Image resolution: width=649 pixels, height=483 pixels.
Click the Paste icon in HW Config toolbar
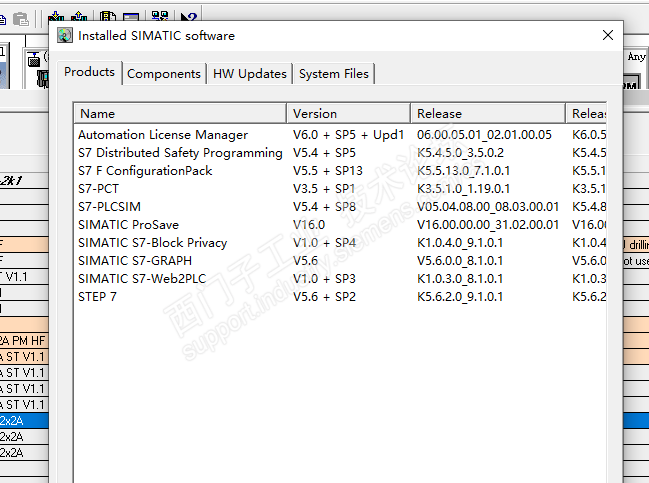click(x=20, y=19)
